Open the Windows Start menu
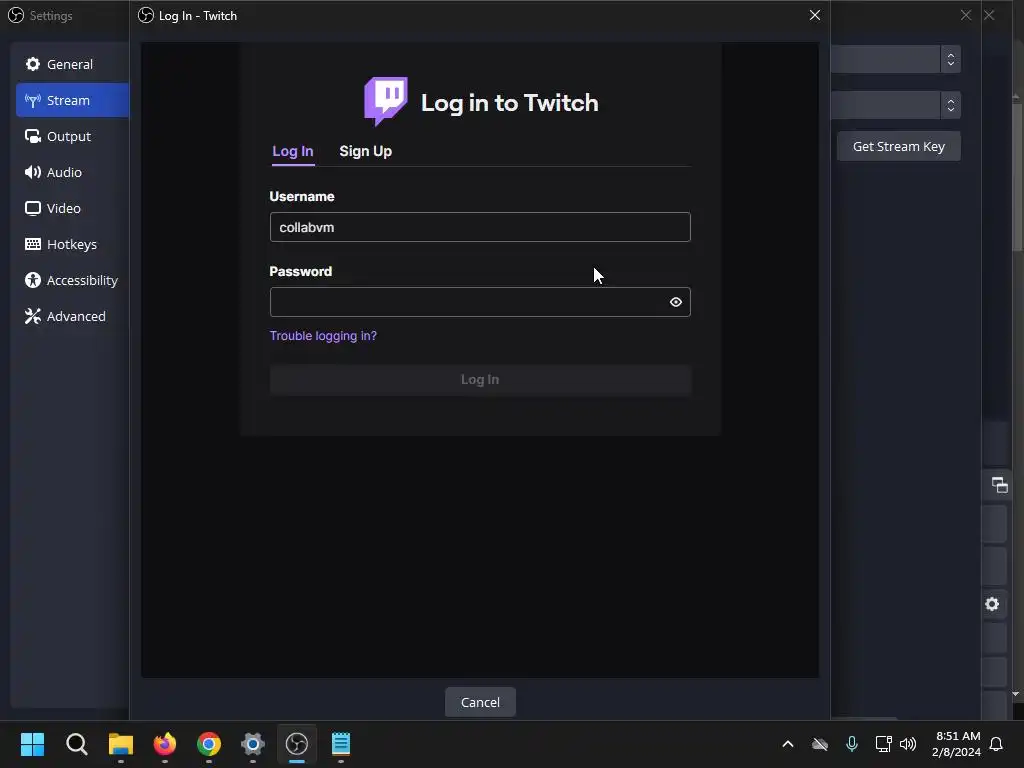Viewport: 1024px width, 768px height. [x=32, y=744]
